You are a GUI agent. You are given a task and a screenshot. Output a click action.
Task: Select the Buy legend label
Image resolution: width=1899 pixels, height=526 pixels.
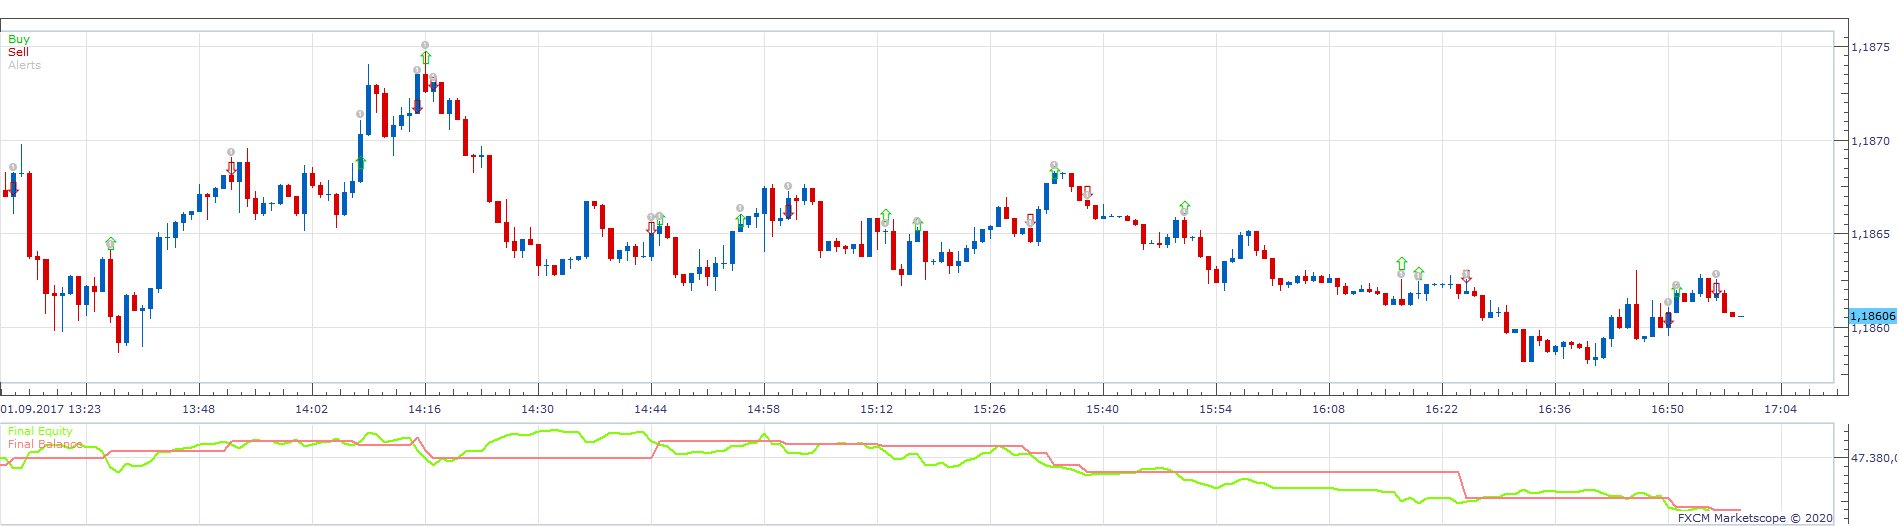click(19, 39)
